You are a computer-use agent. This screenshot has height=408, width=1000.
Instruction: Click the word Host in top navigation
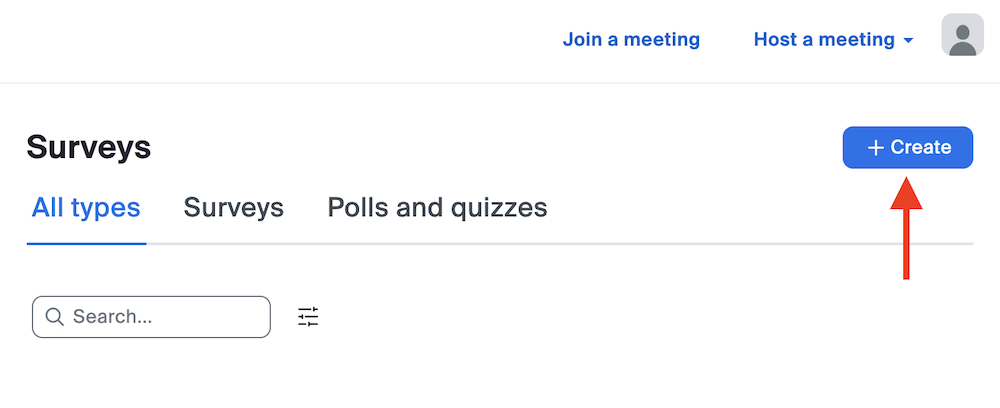coord(775,40)
